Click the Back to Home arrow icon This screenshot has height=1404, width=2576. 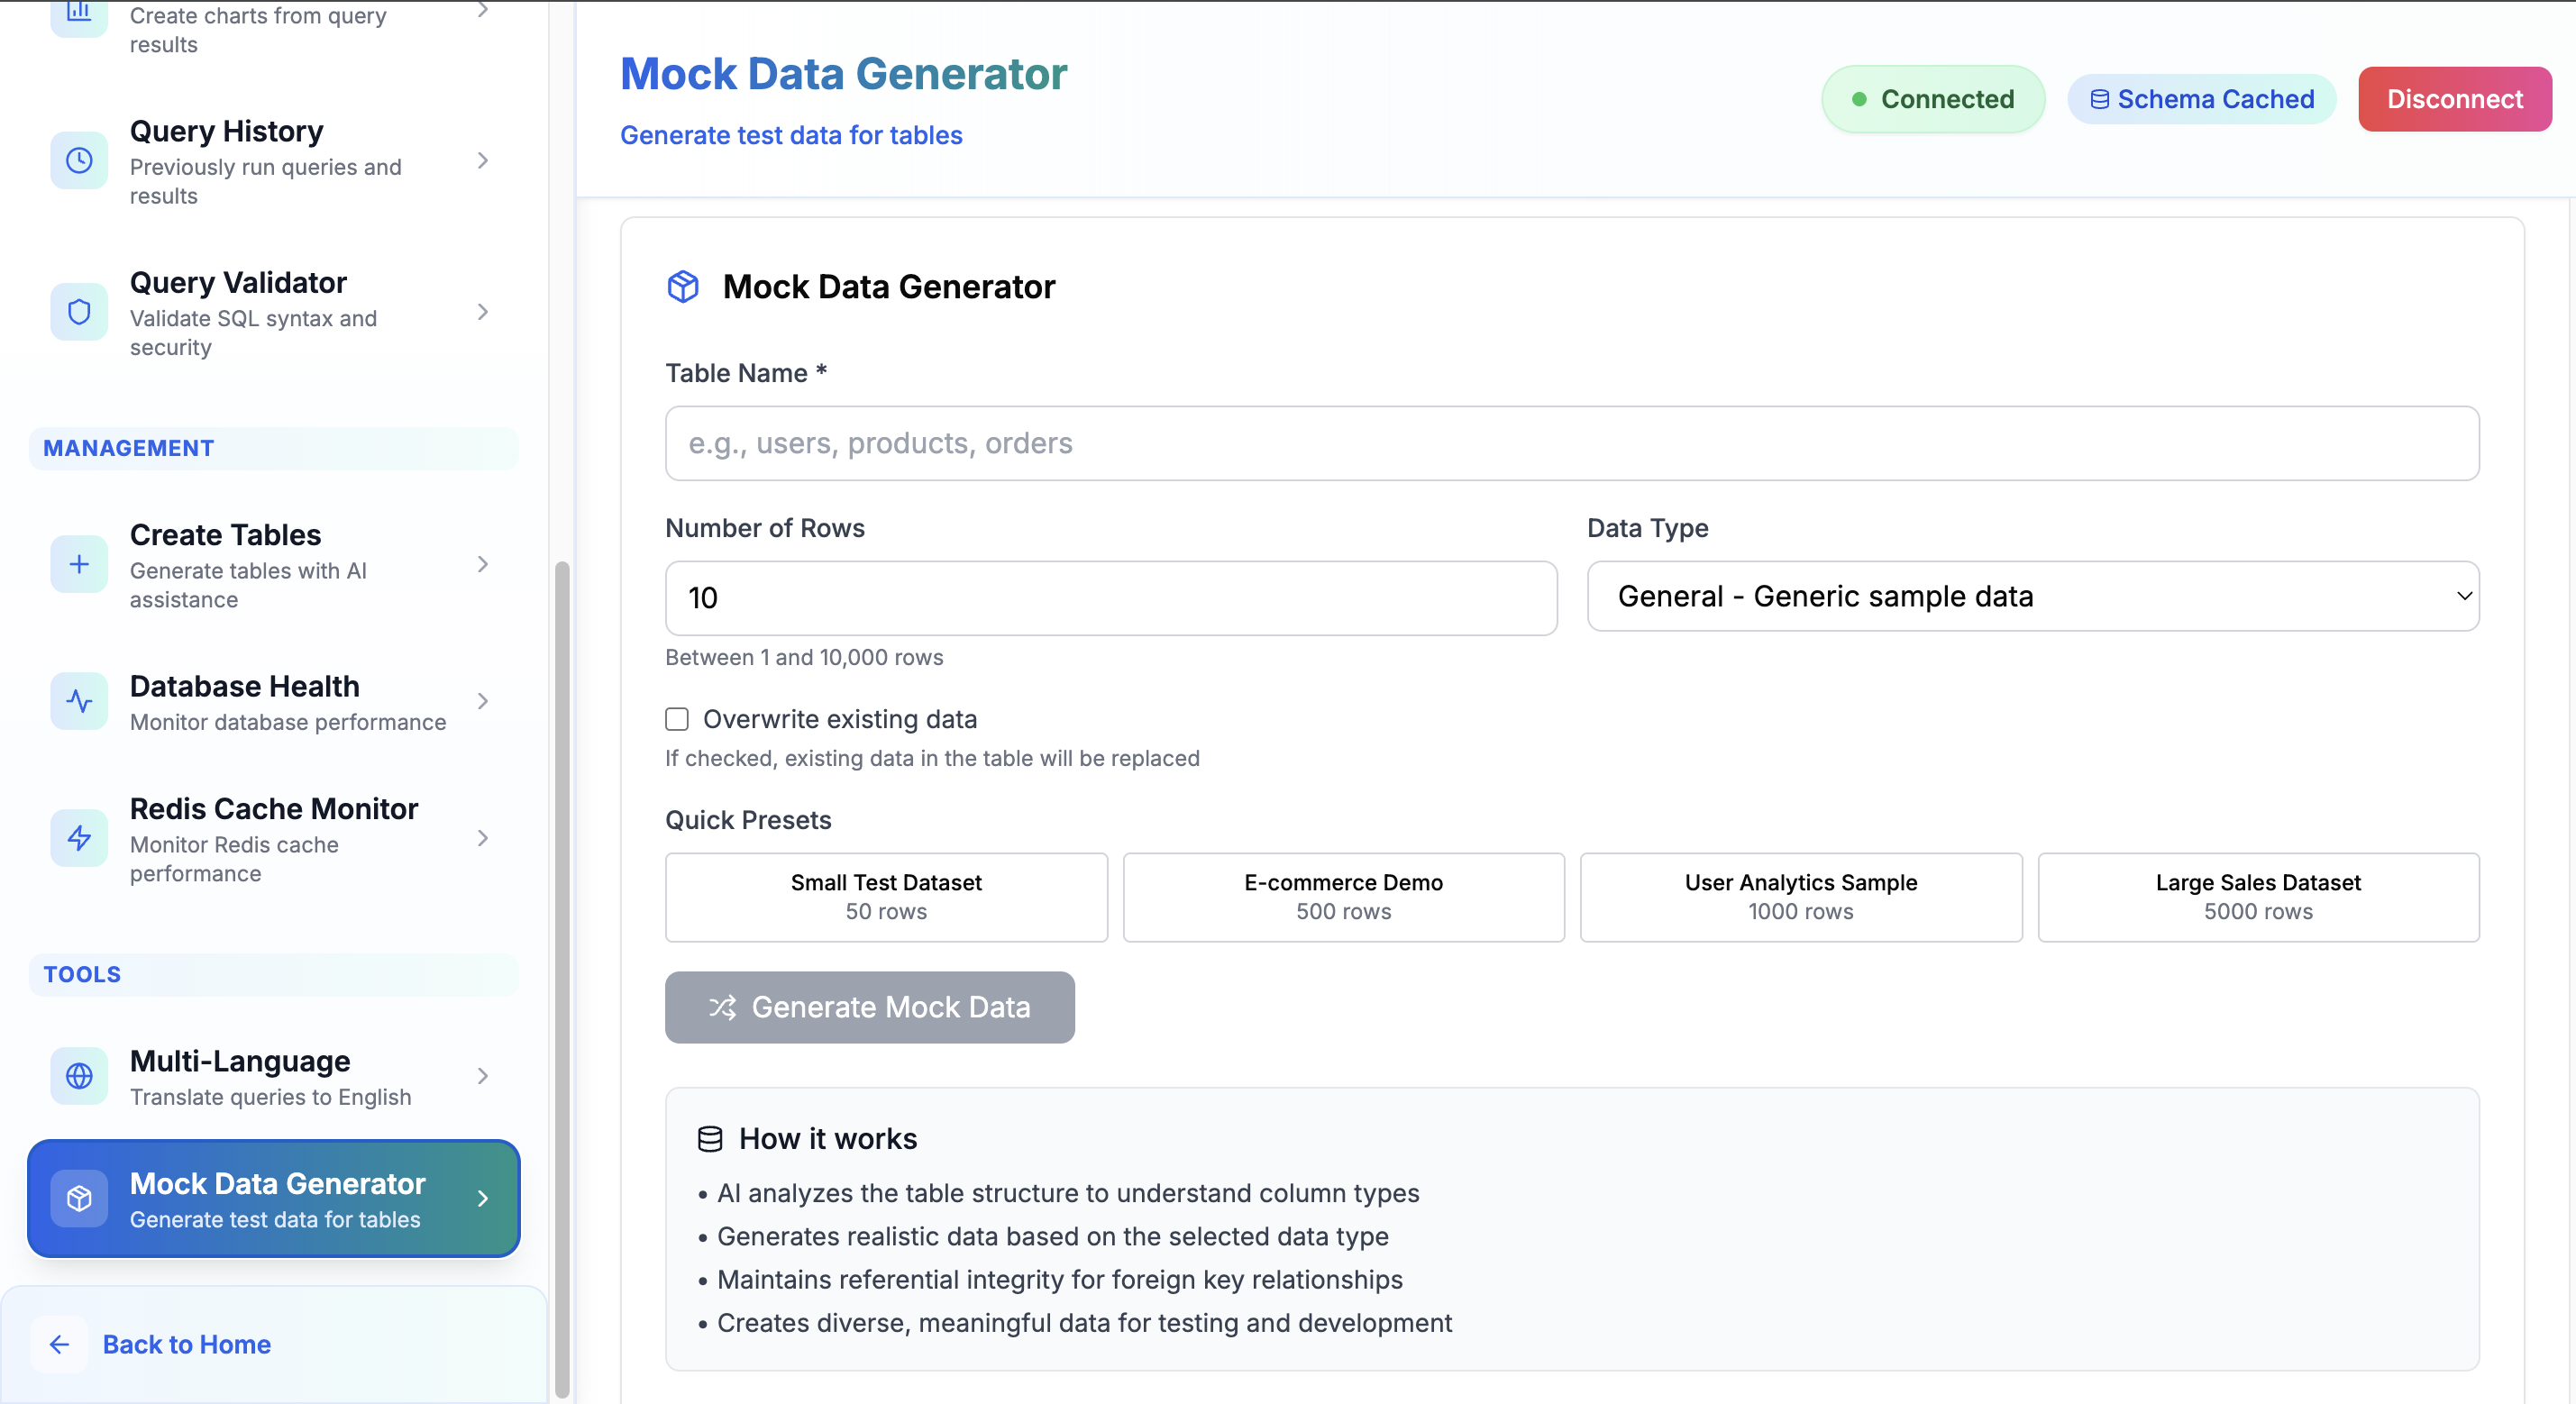click(x=59, y=1345)
